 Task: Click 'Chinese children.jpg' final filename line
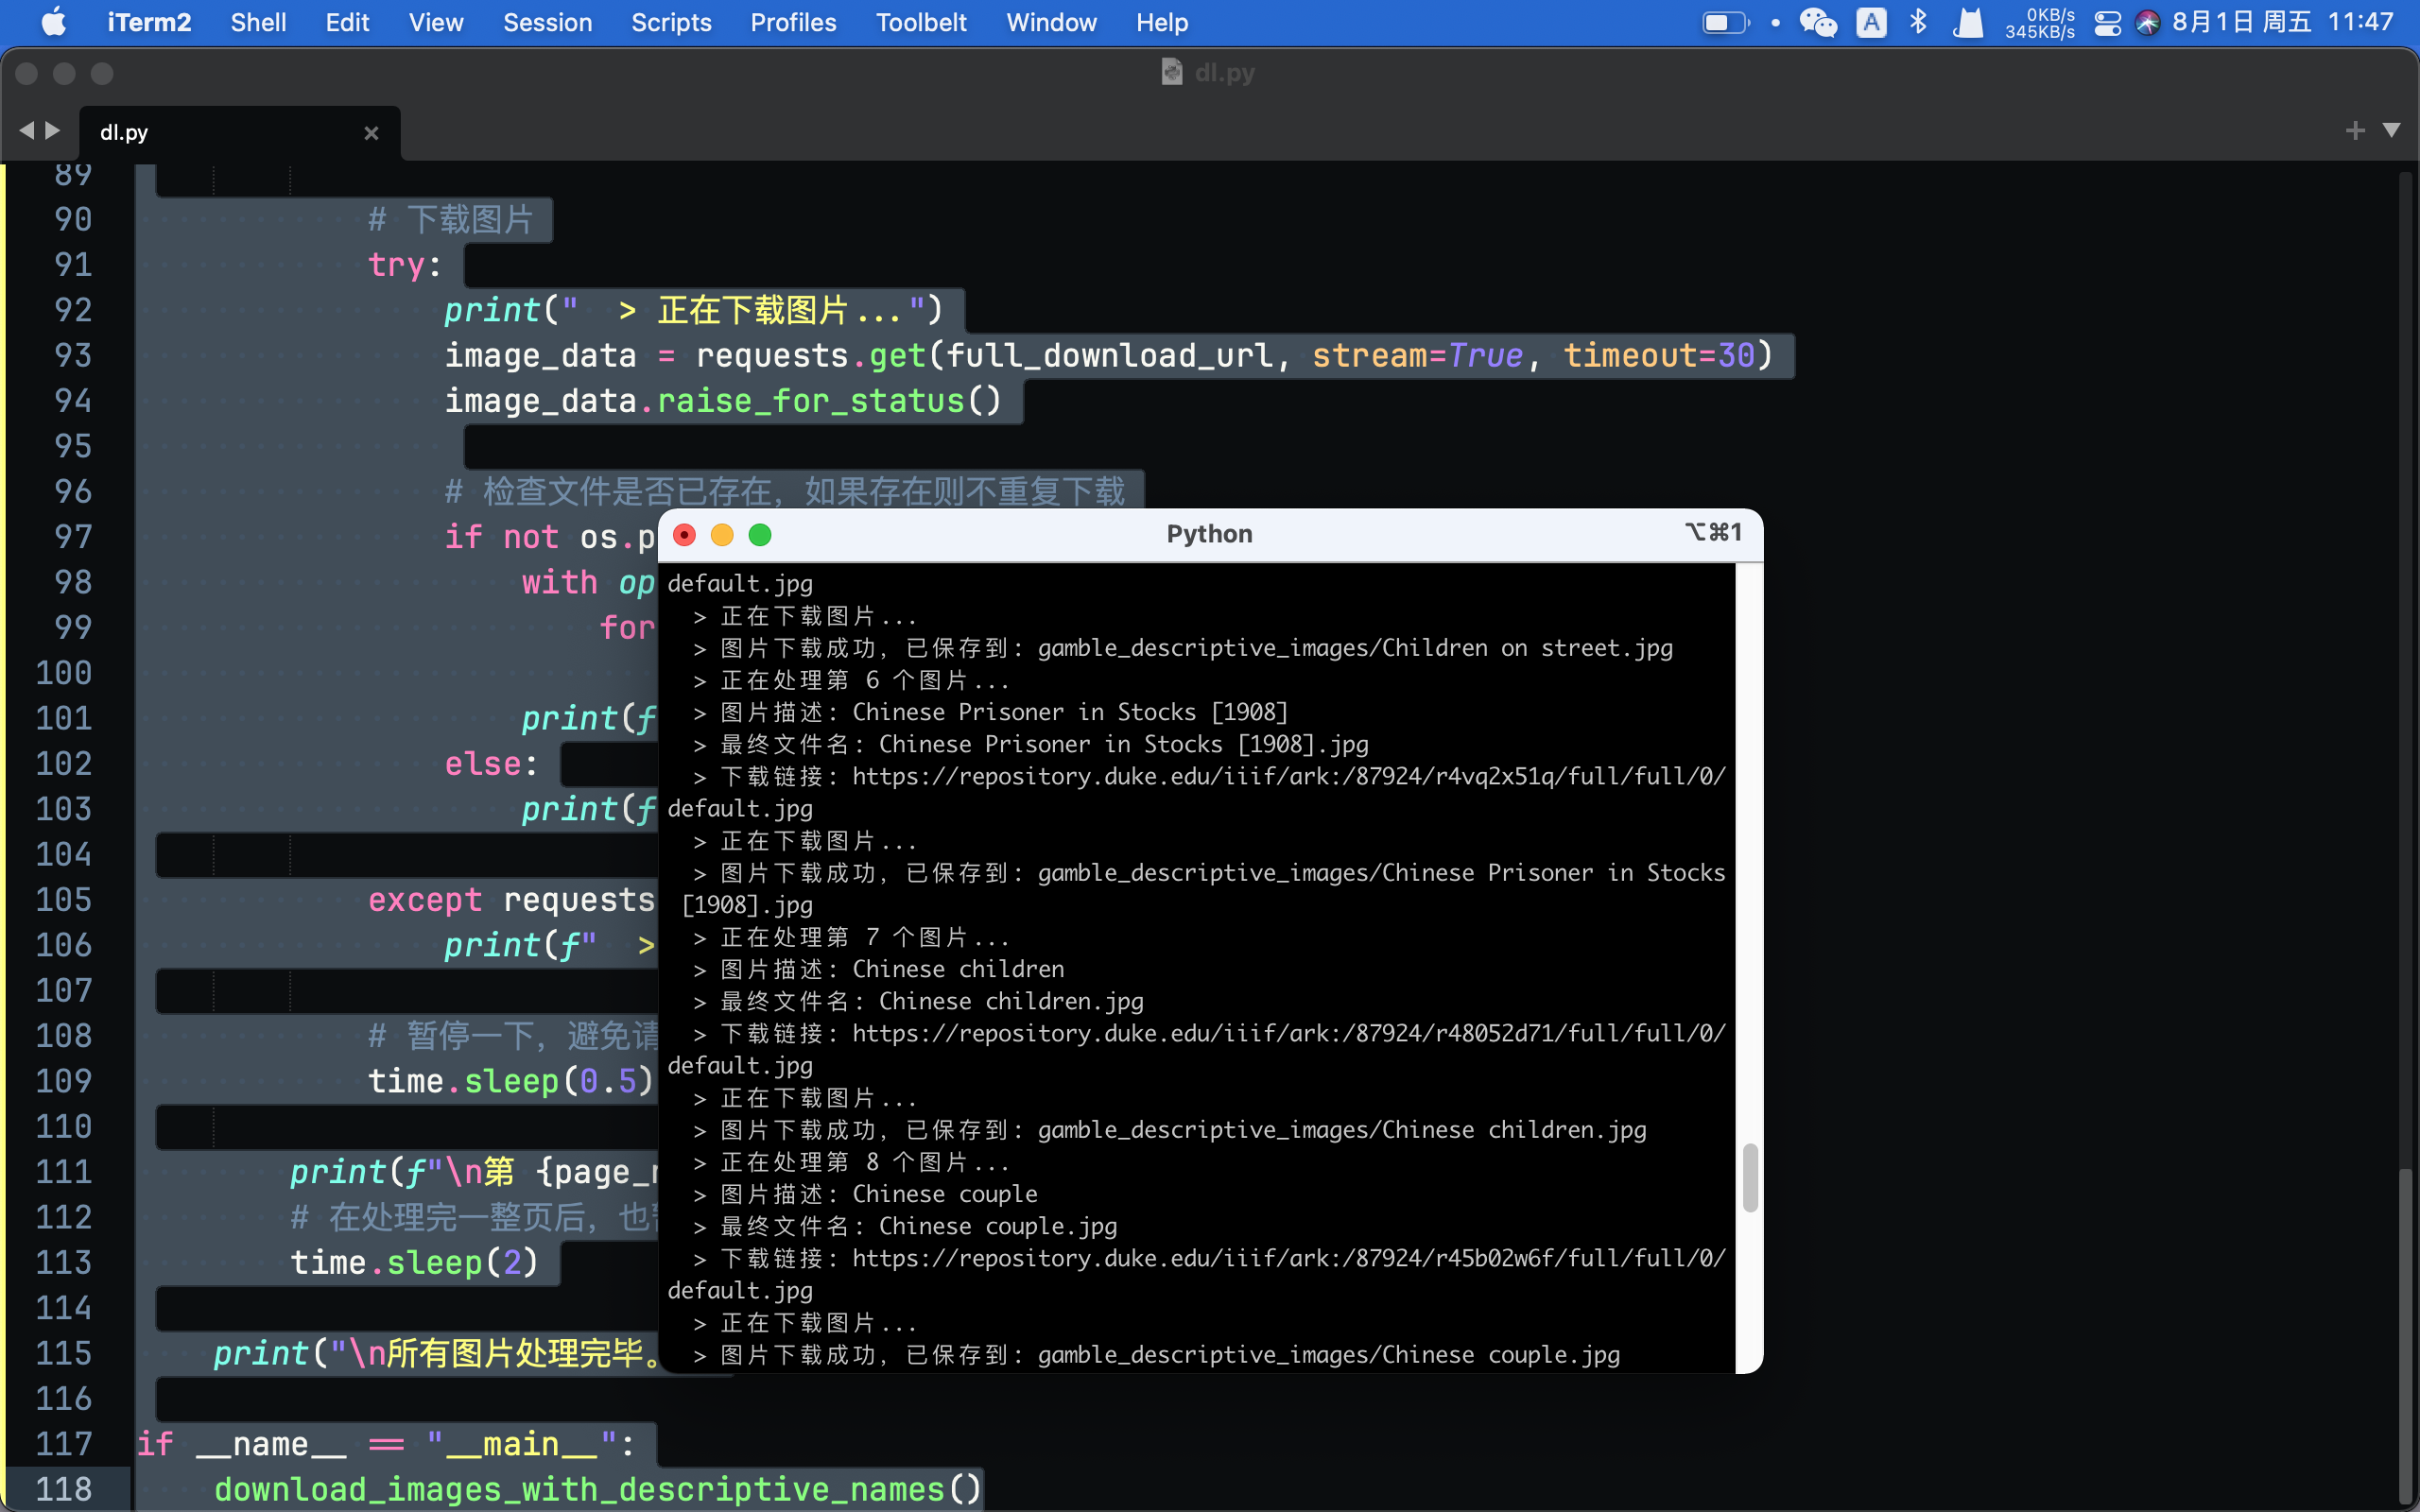click(x=919, y=1001)
